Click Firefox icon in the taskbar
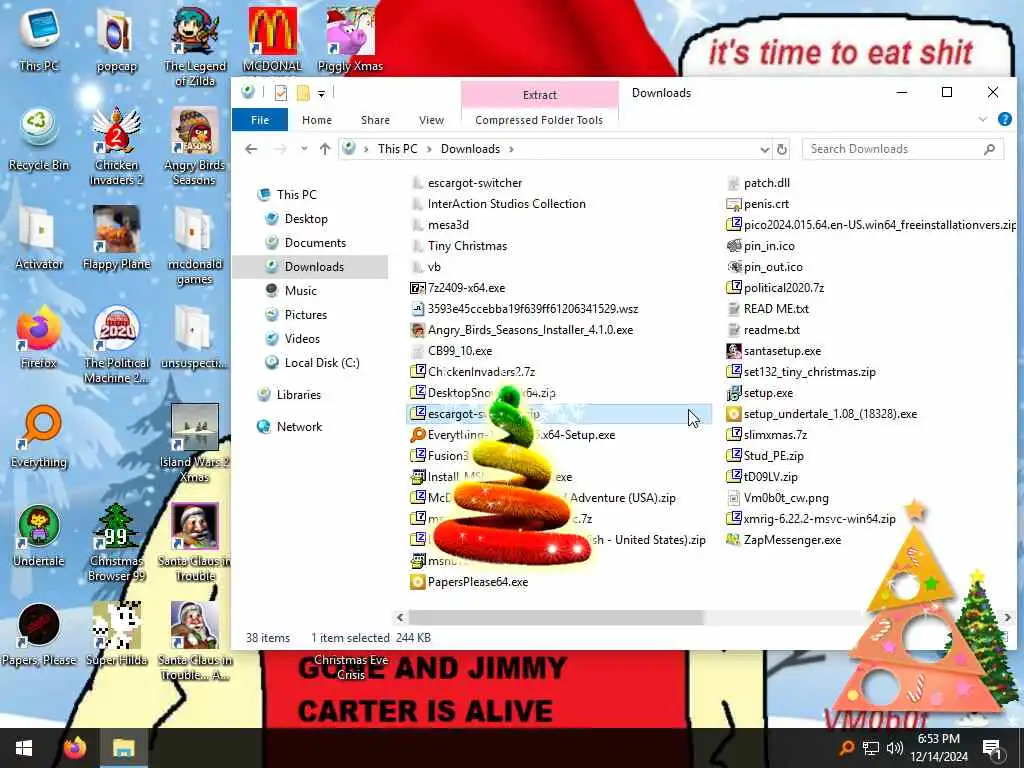 coord(75,748)
